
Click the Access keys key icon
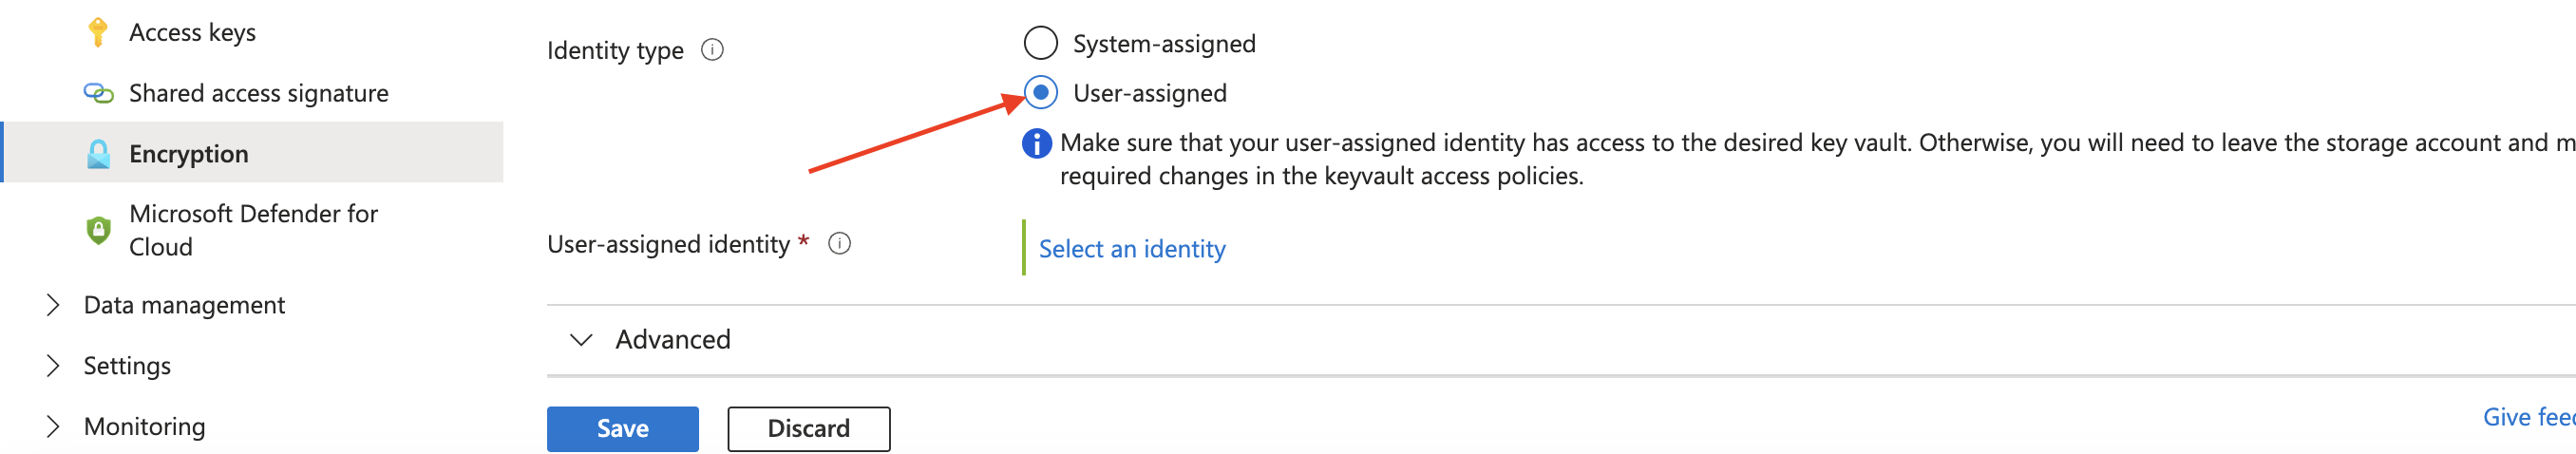tap(98, 32)
